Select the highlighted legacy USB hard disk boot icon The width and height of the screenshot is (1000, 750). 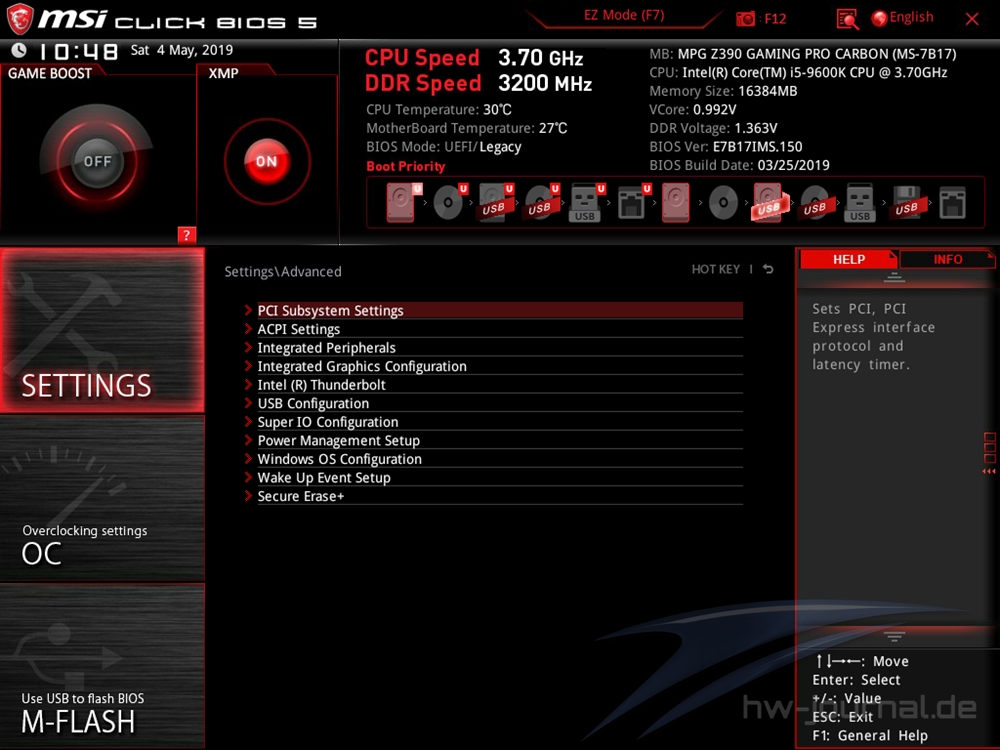point(770,202)
